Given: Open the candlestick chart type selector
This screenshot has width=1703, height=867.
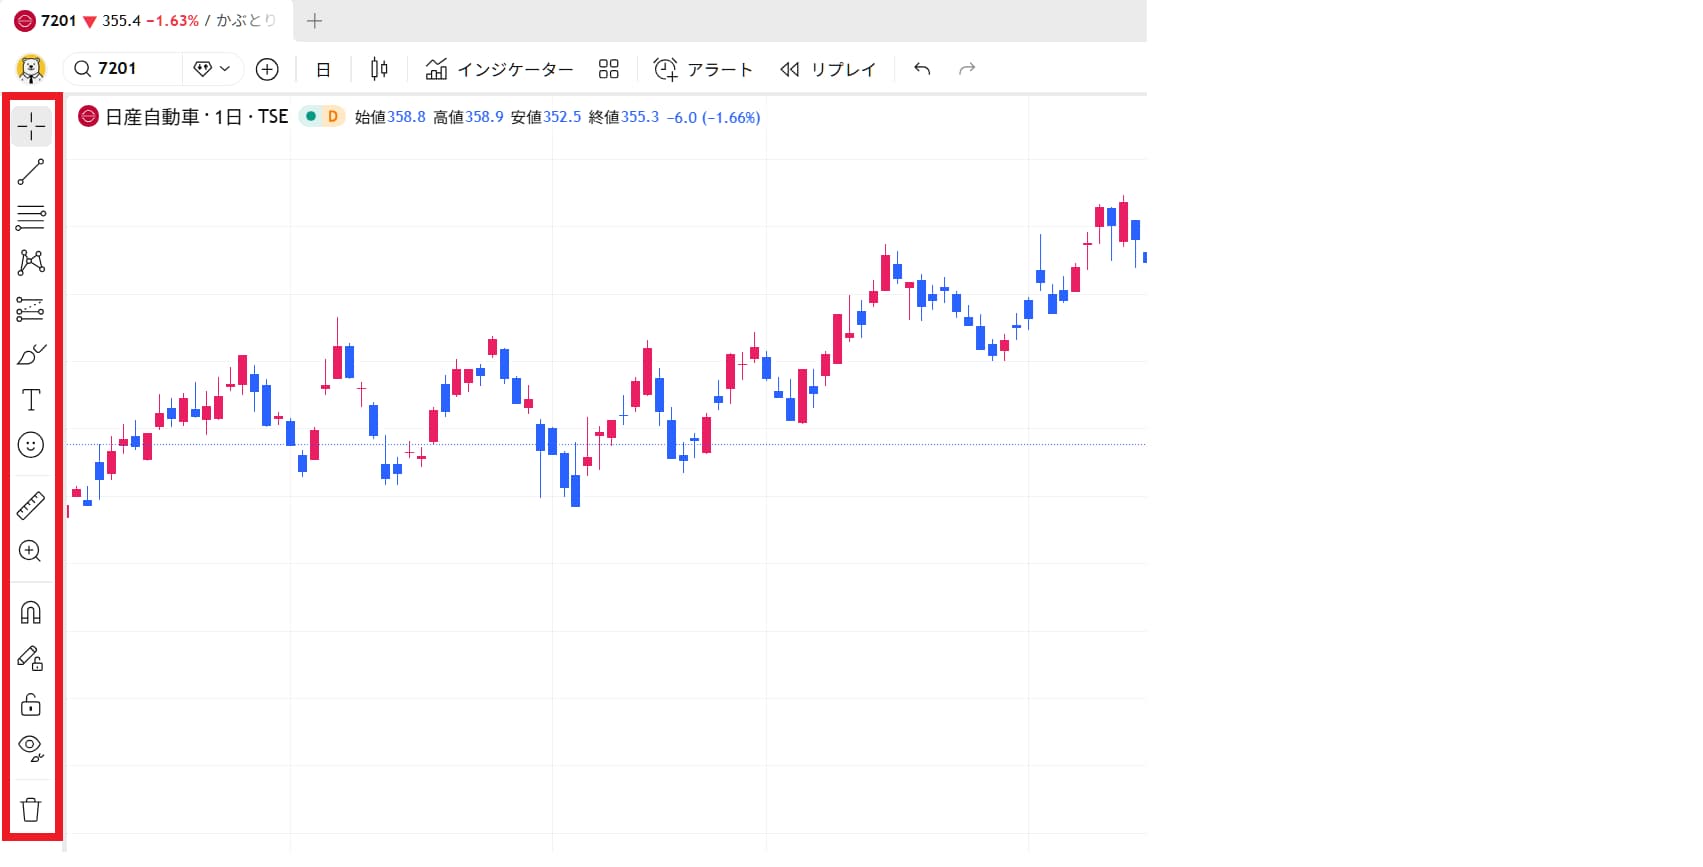Looking at the screenshot, I should [x=379, y=69].
